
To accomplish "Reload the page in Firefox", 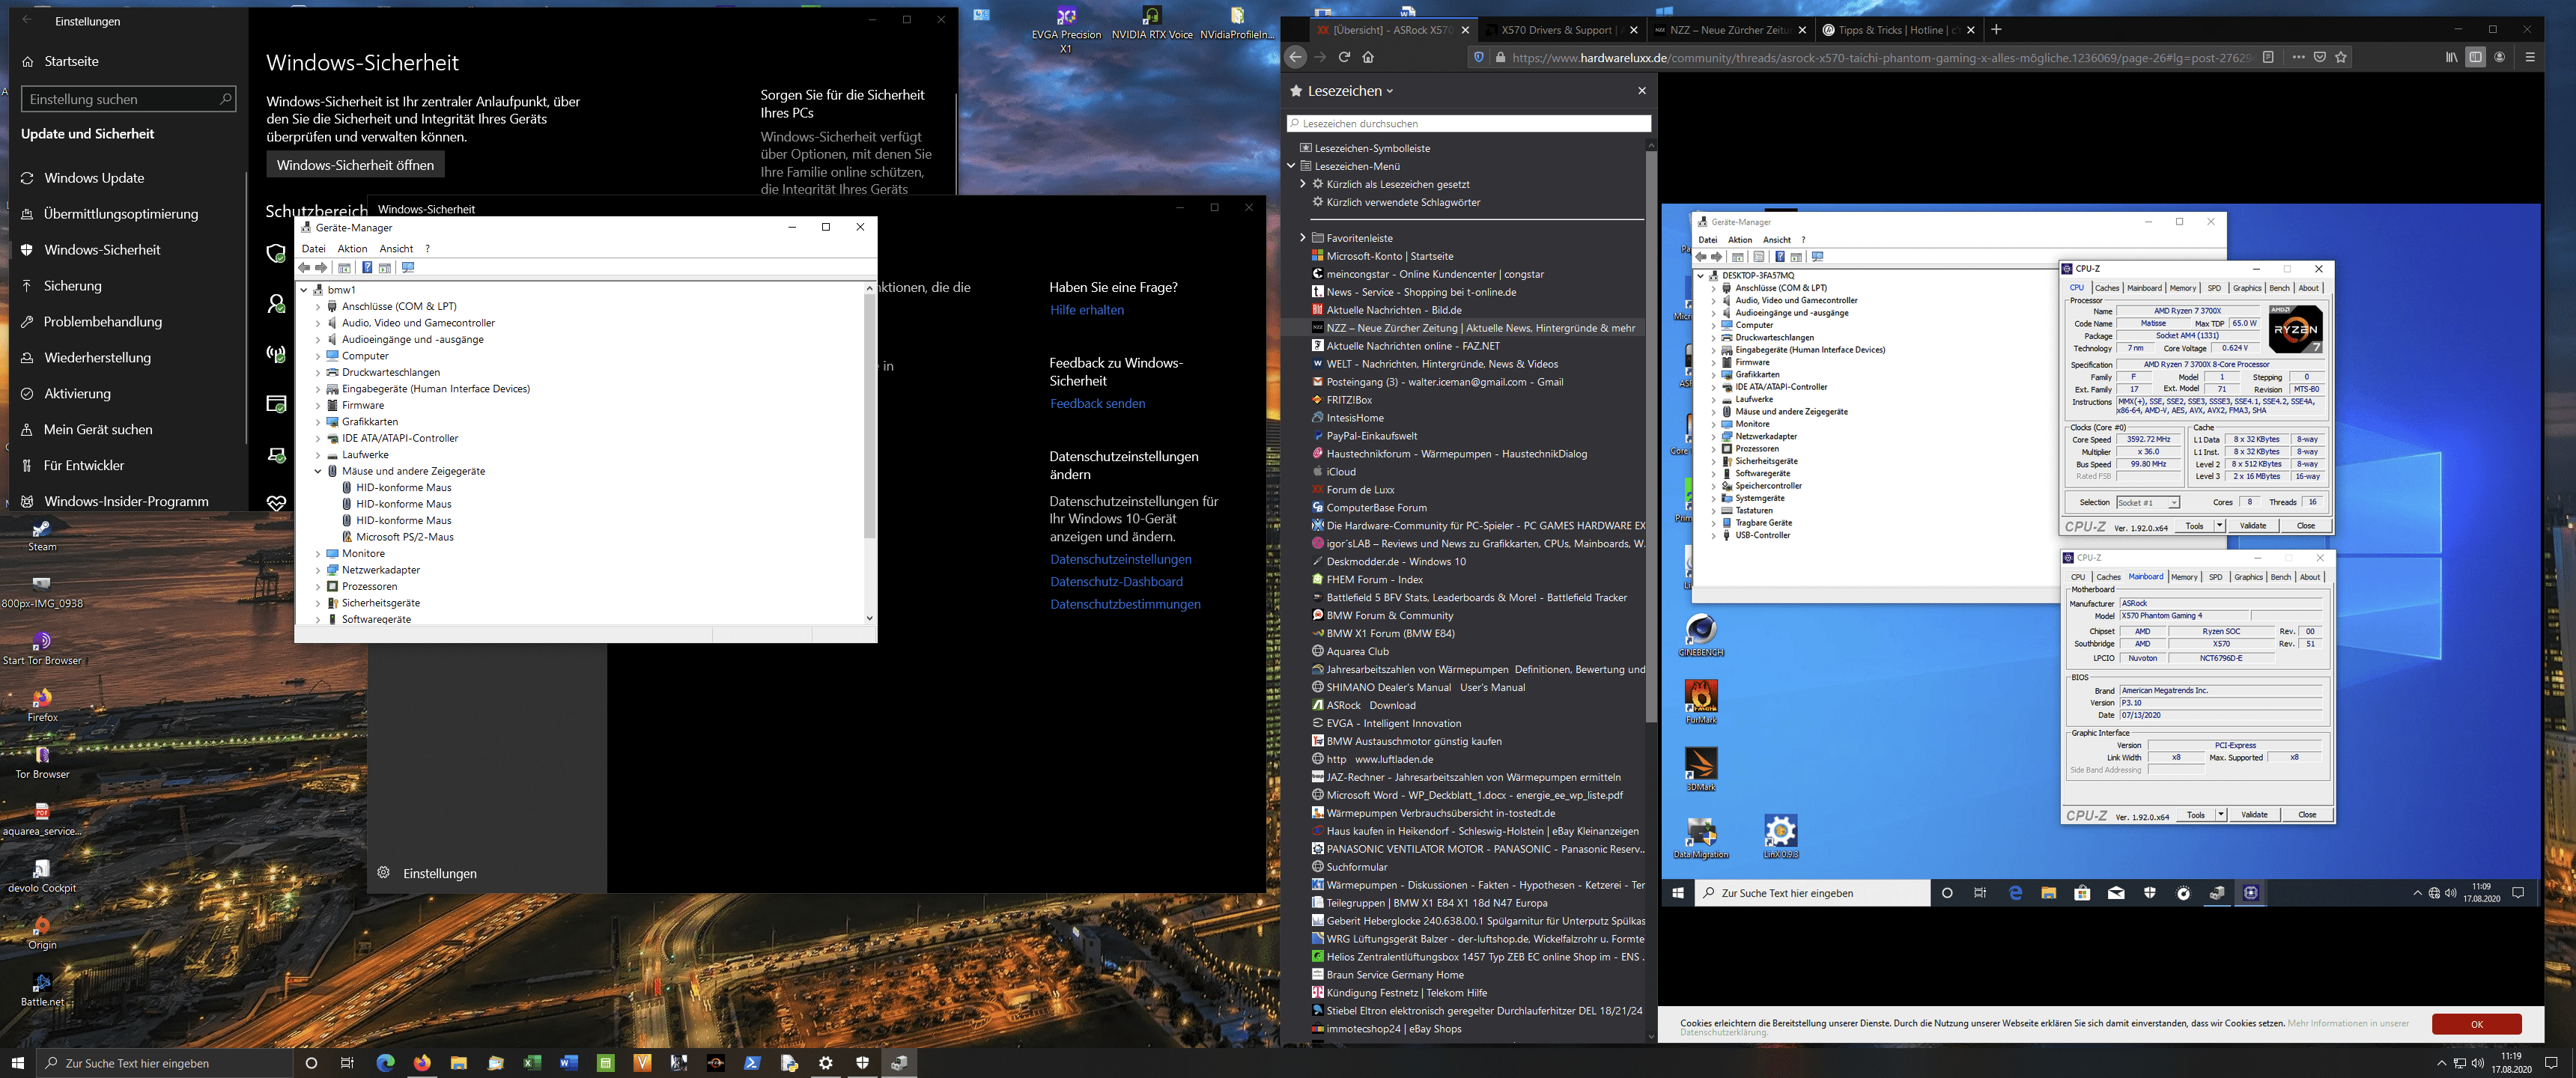I will coord(1344,57).
